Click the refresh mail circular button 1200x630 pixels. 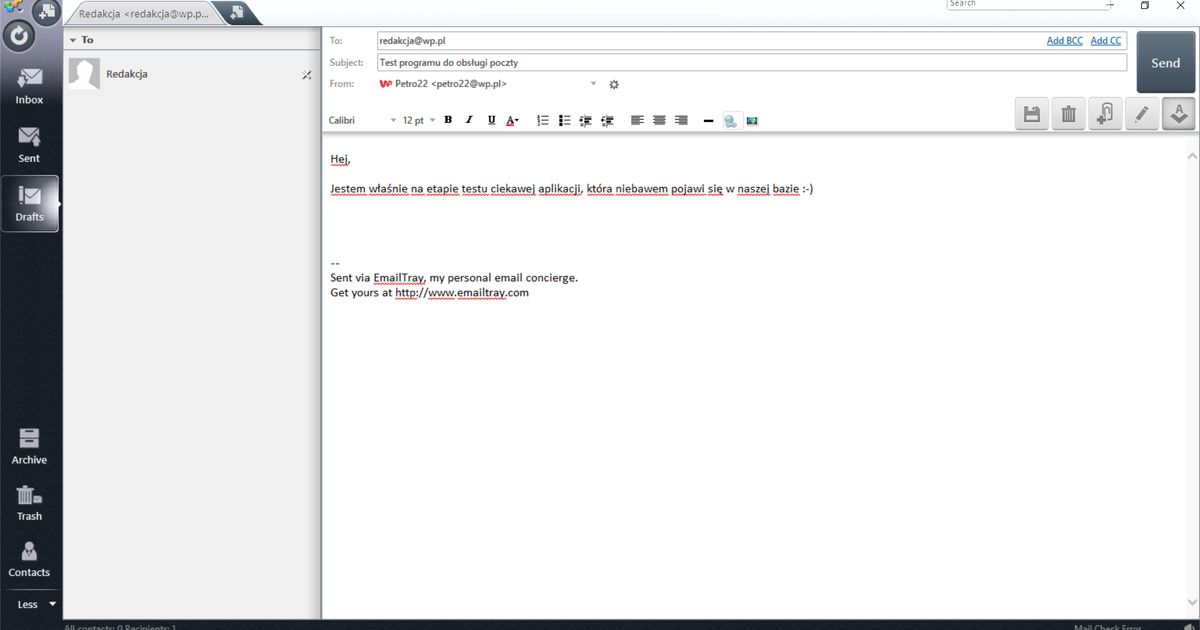[18, 36]
